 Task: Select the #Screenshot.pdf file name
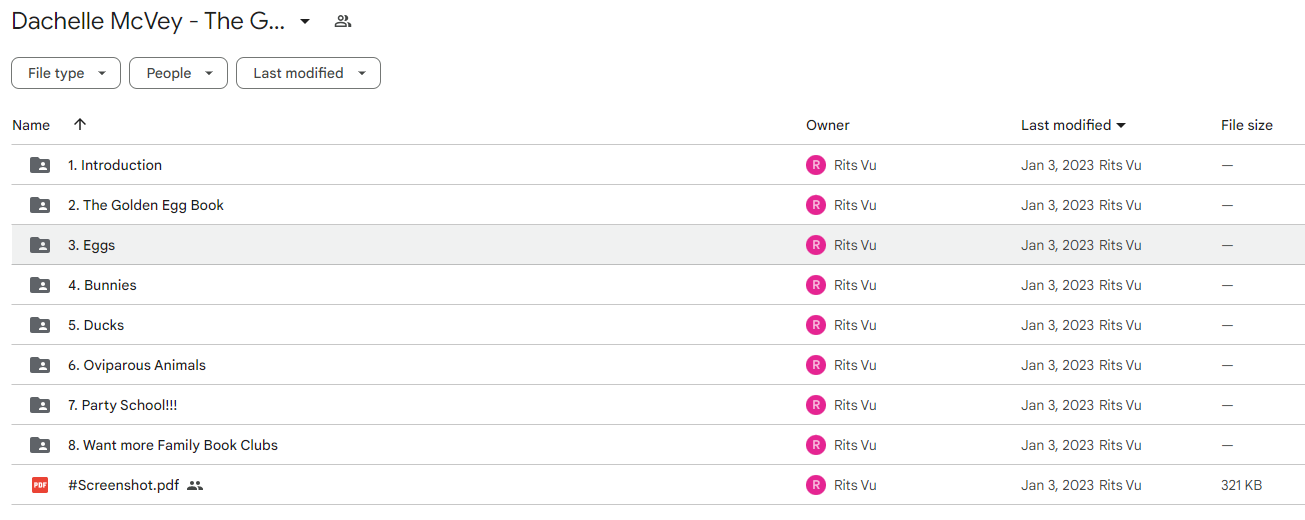click(x=124, y=485)
